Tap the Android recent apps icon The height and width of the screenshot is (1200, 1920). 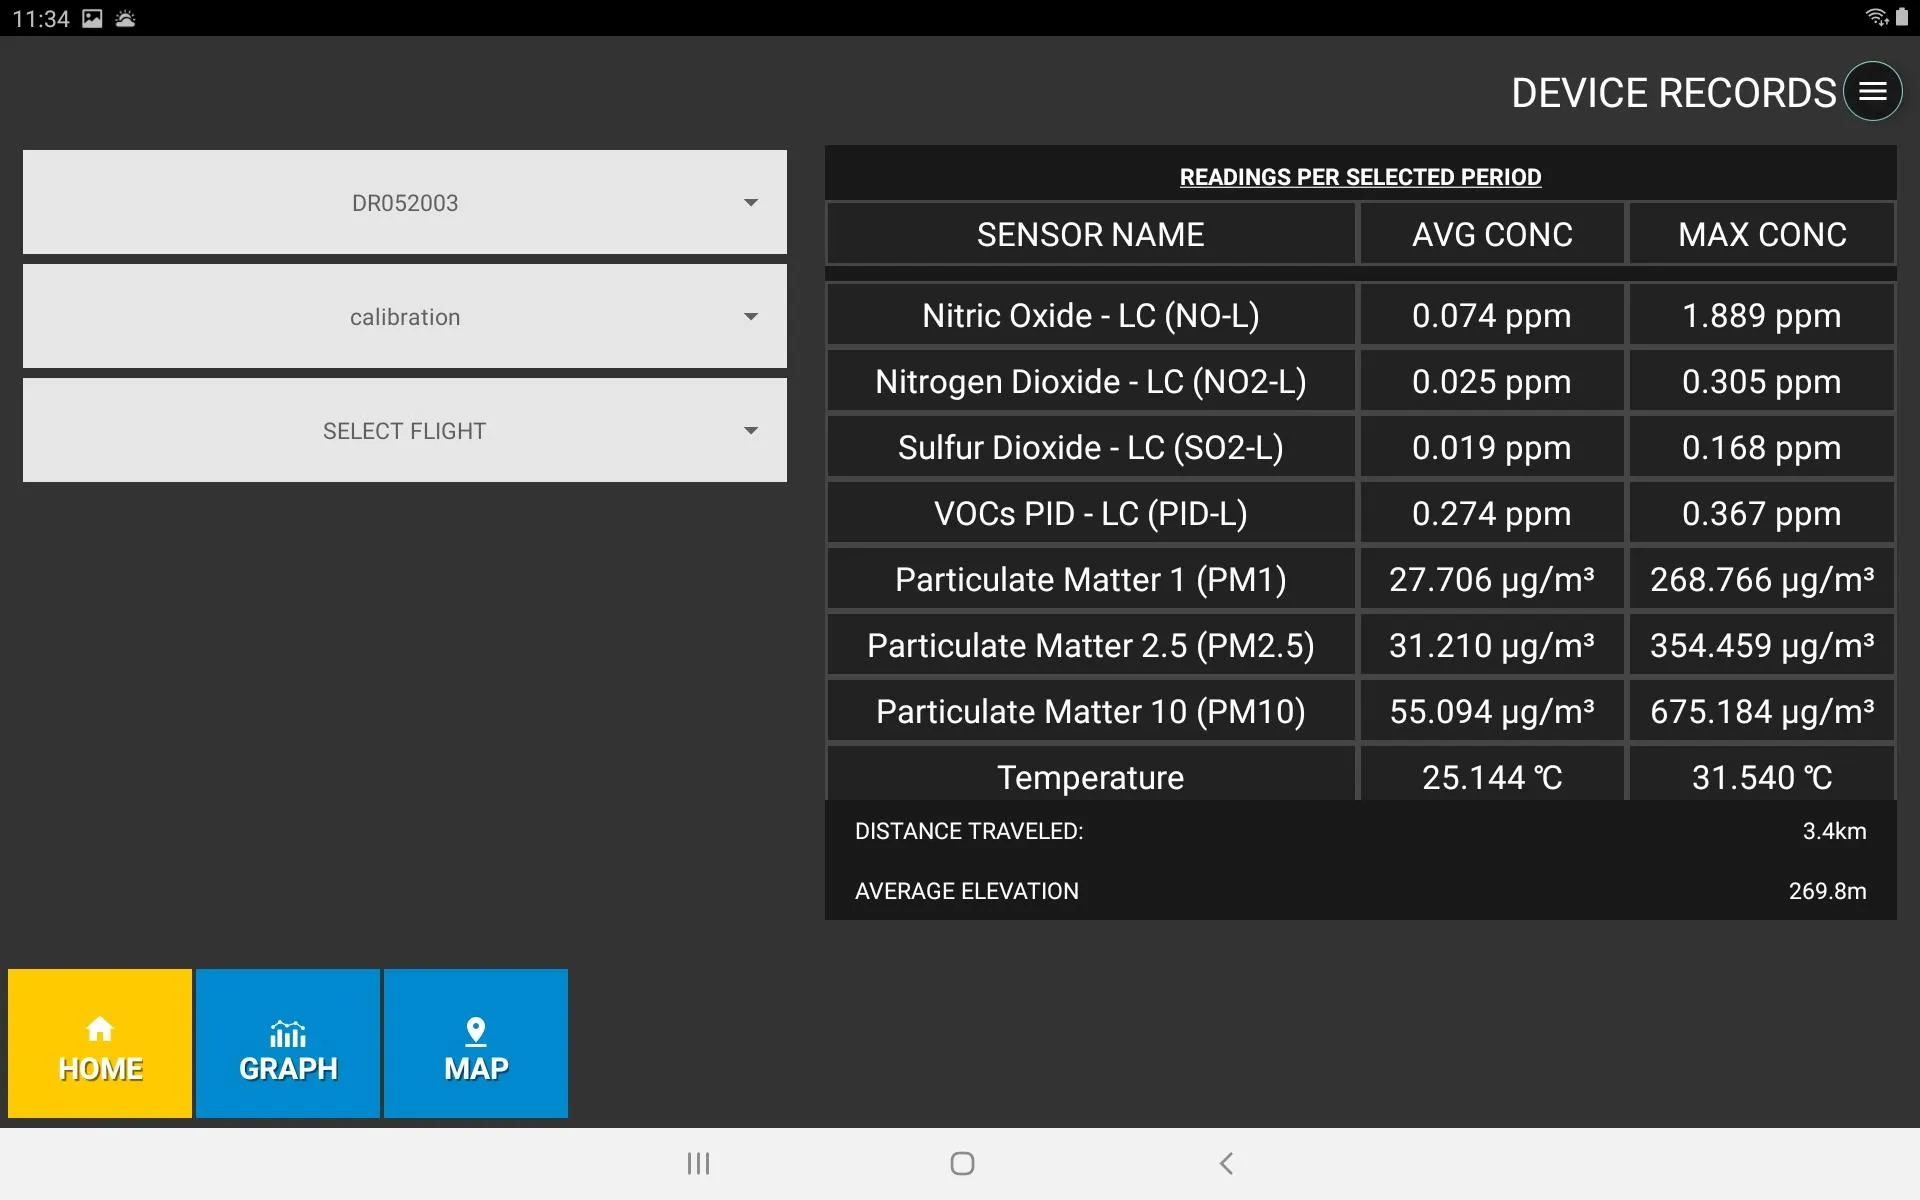[698, 1163]
